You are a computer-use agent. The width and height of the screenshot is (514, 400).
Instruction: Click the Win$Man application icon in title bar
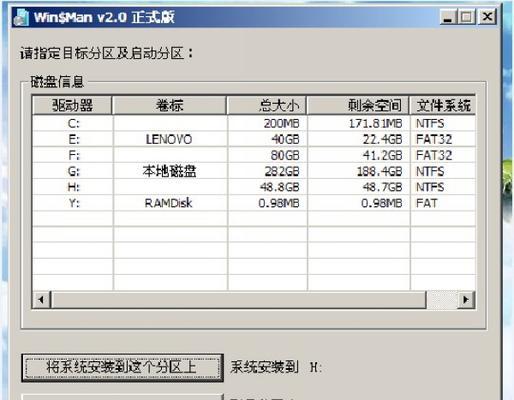click(x=21, y=17)
